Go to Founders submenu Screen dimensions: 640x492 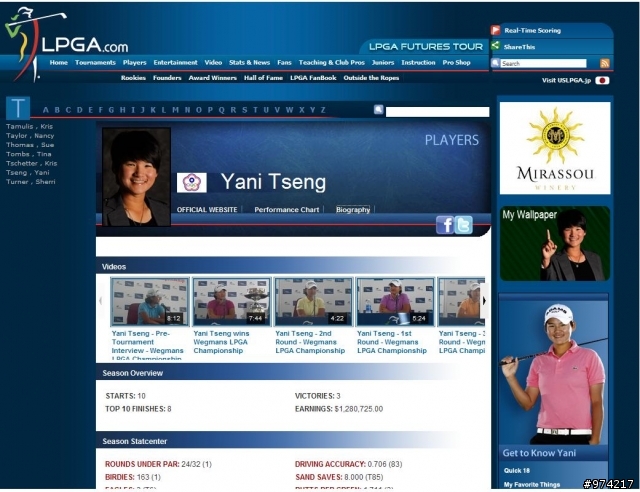(167, 78)
